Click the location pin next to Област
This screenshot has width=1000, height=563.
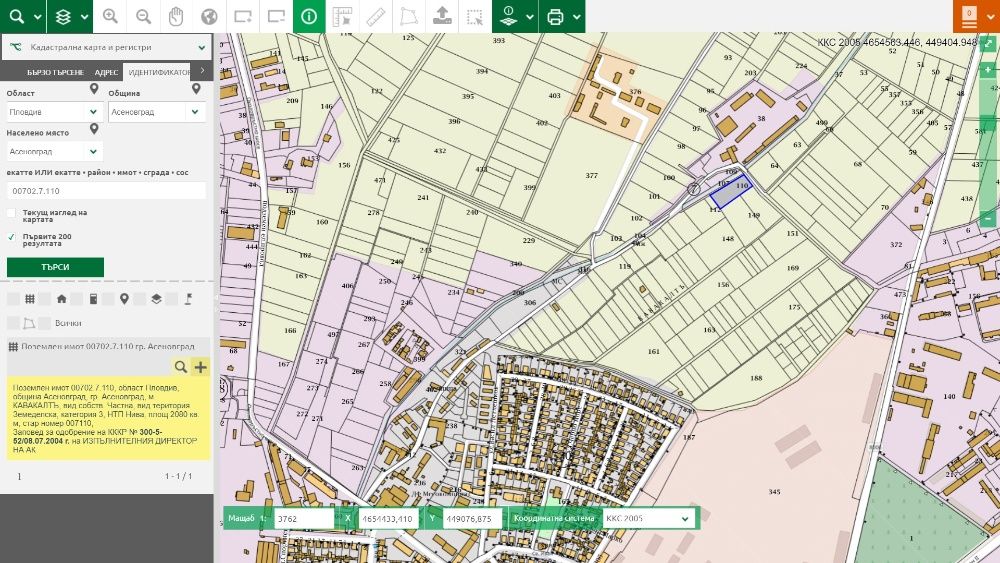click(x=94, y=89)
